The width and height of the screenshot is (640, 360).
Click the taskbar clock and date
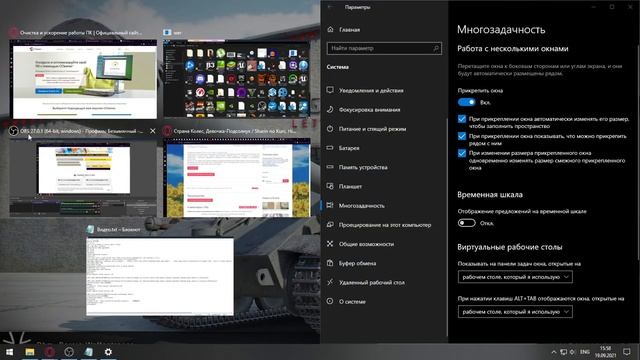tap(605, 351)
